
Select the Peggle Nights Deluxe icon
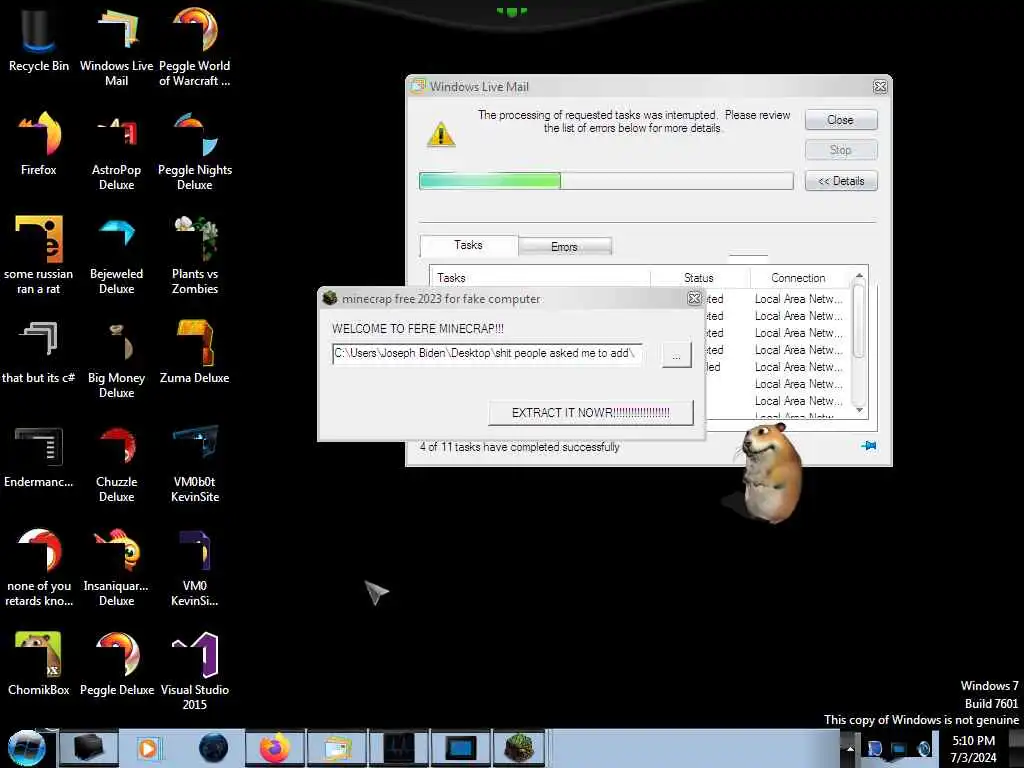coord(195,152)
